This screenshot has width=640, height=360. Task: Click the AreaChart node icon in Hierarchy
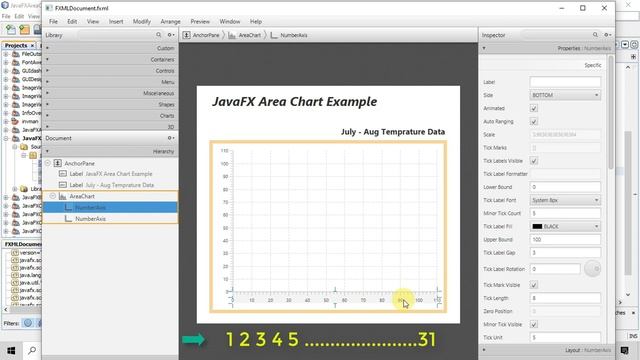point(62,196)
